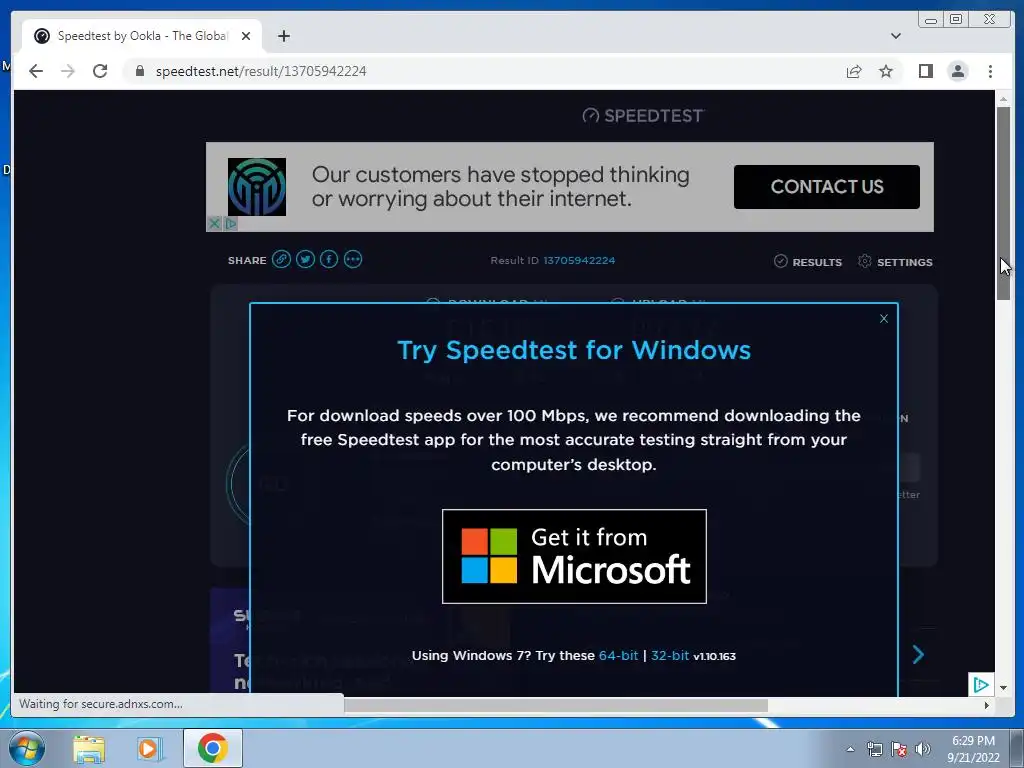Reload the Speedtest page

tap(100, 71)
